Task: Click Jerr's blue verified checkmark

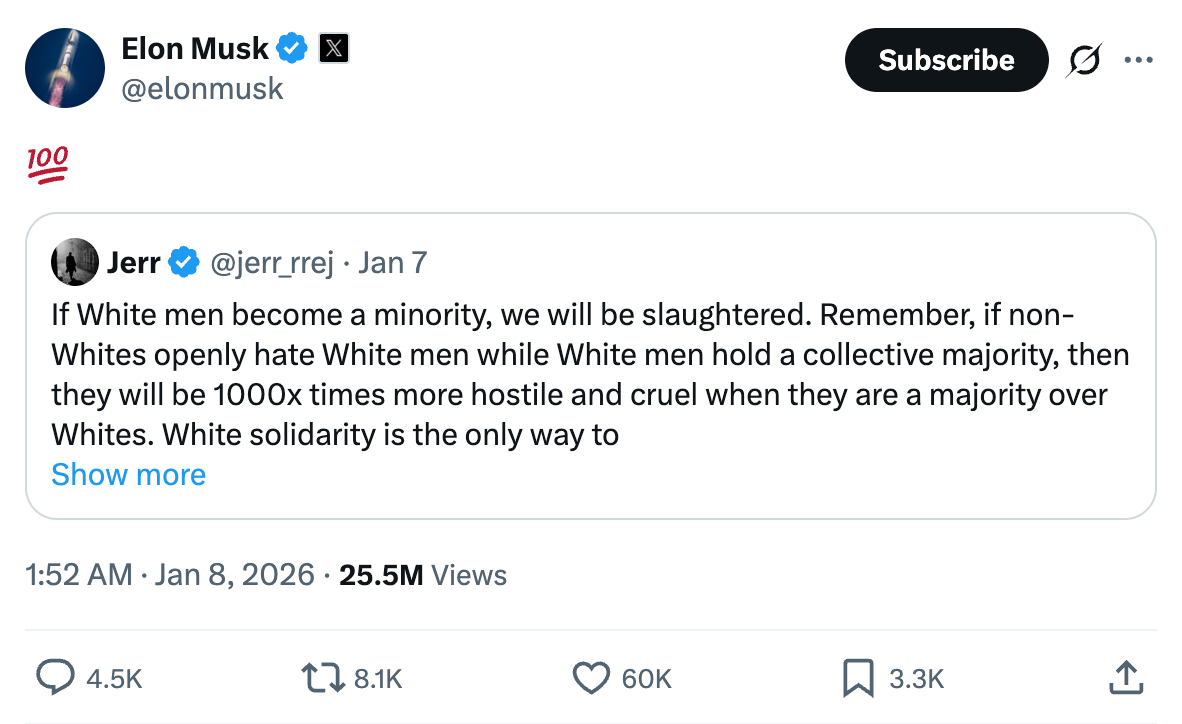Action: point(182,263)
